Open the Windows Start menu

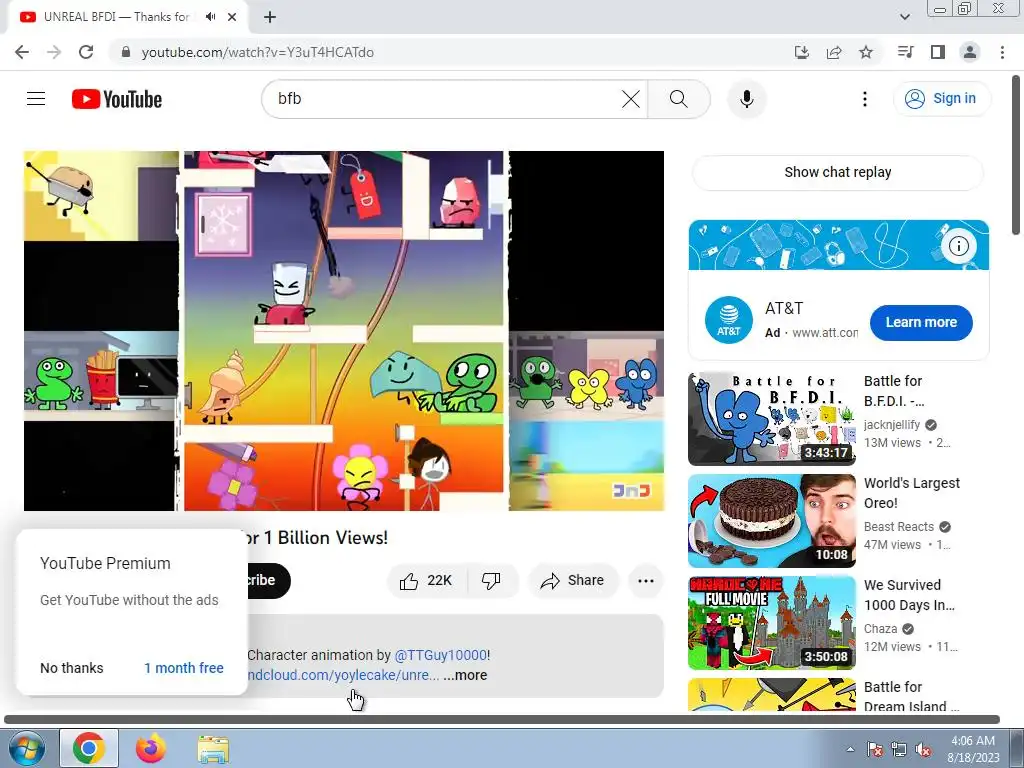[x=25, y=748]
